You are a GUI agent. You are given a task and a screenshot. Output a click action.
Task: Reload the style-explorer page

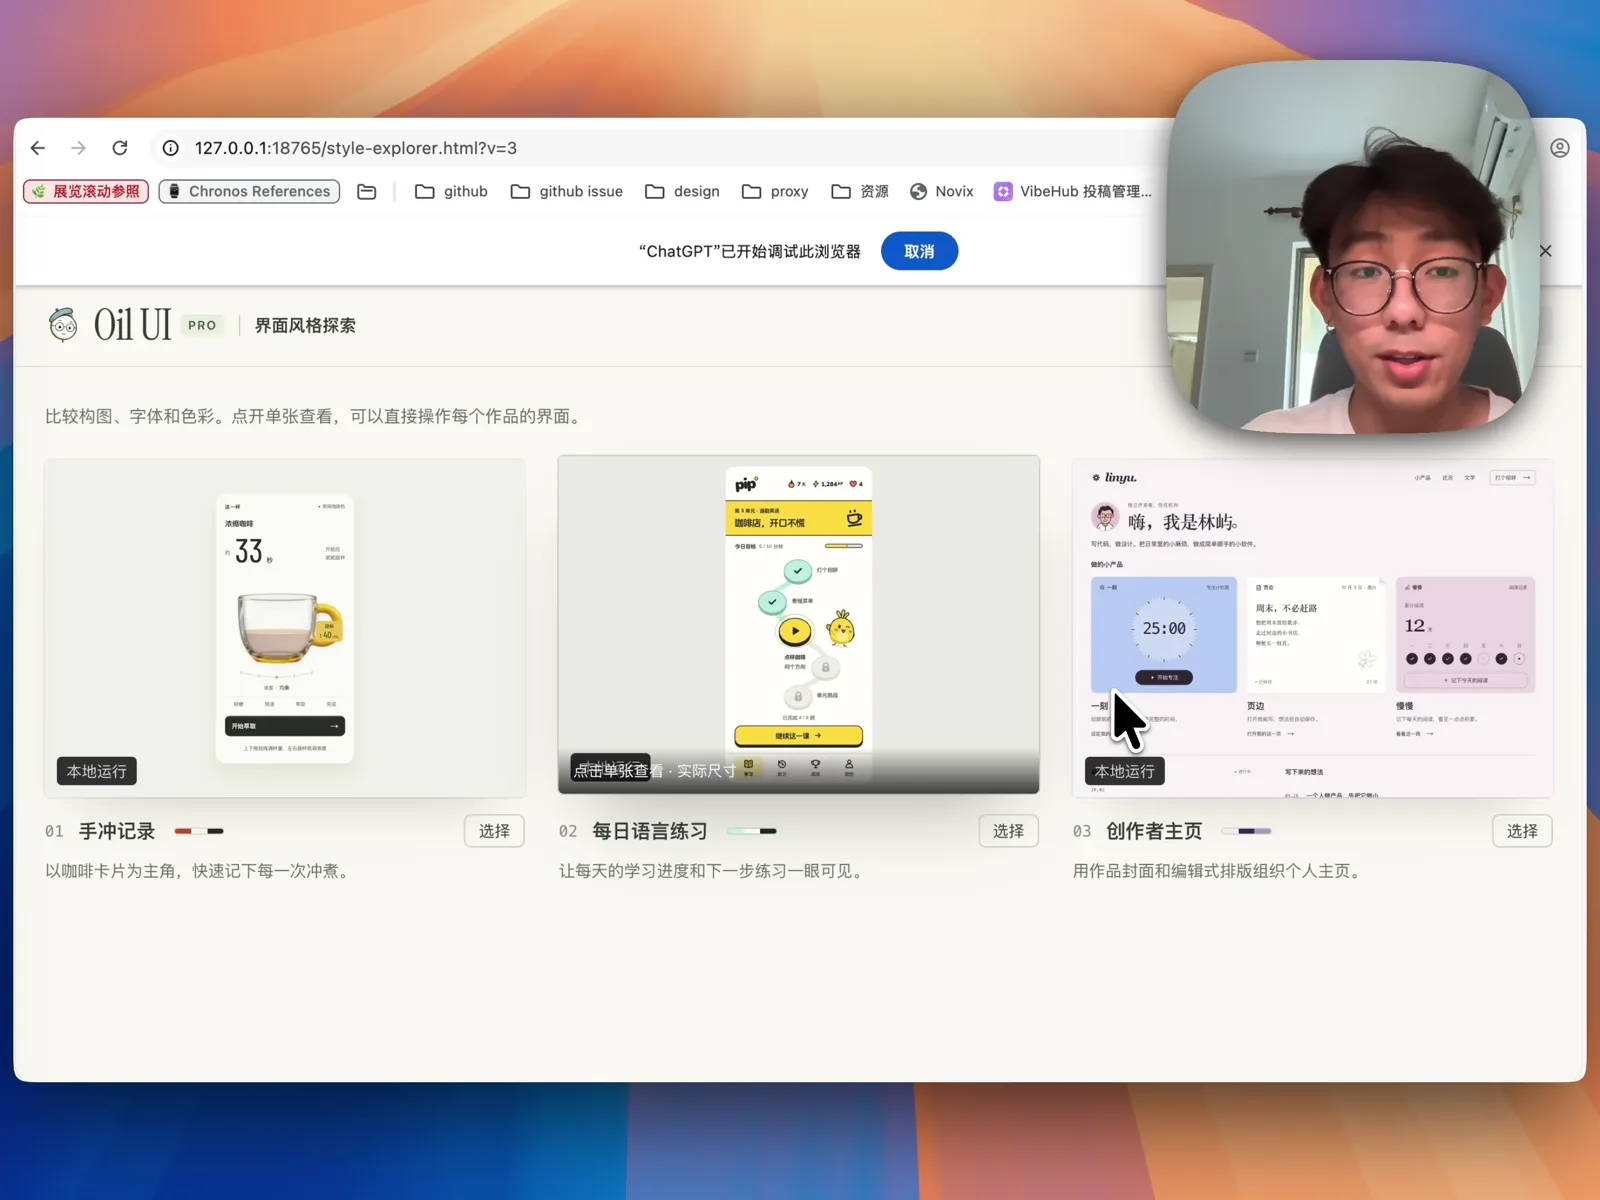(x=120, y=148)
